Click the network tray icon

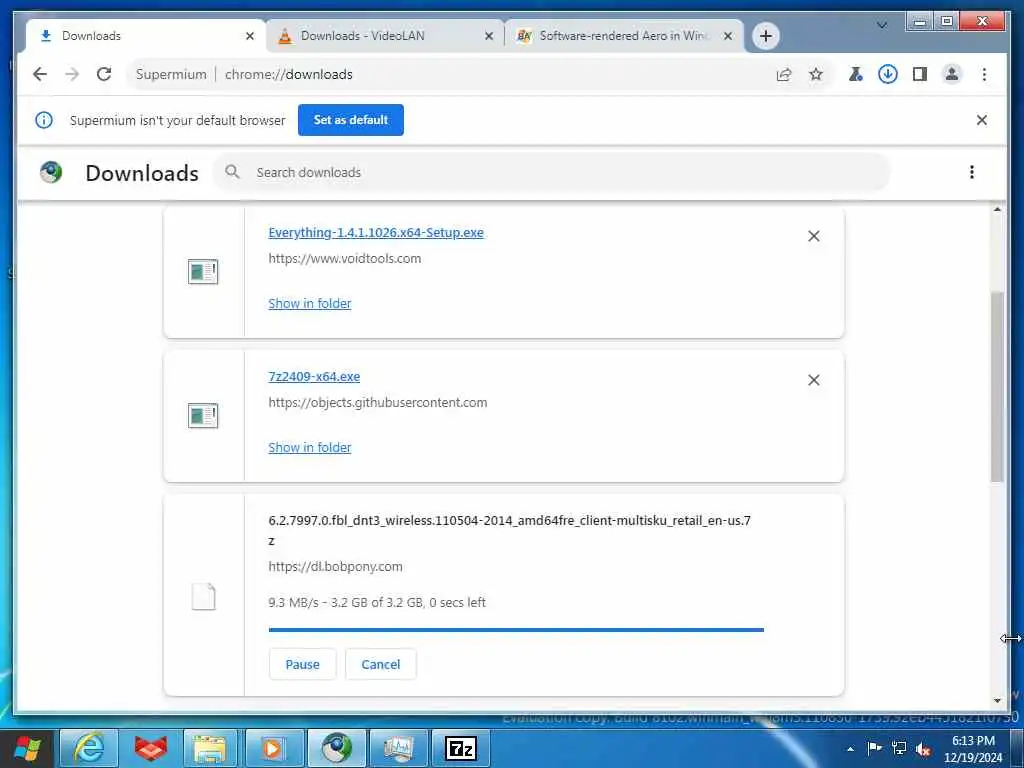899,748
